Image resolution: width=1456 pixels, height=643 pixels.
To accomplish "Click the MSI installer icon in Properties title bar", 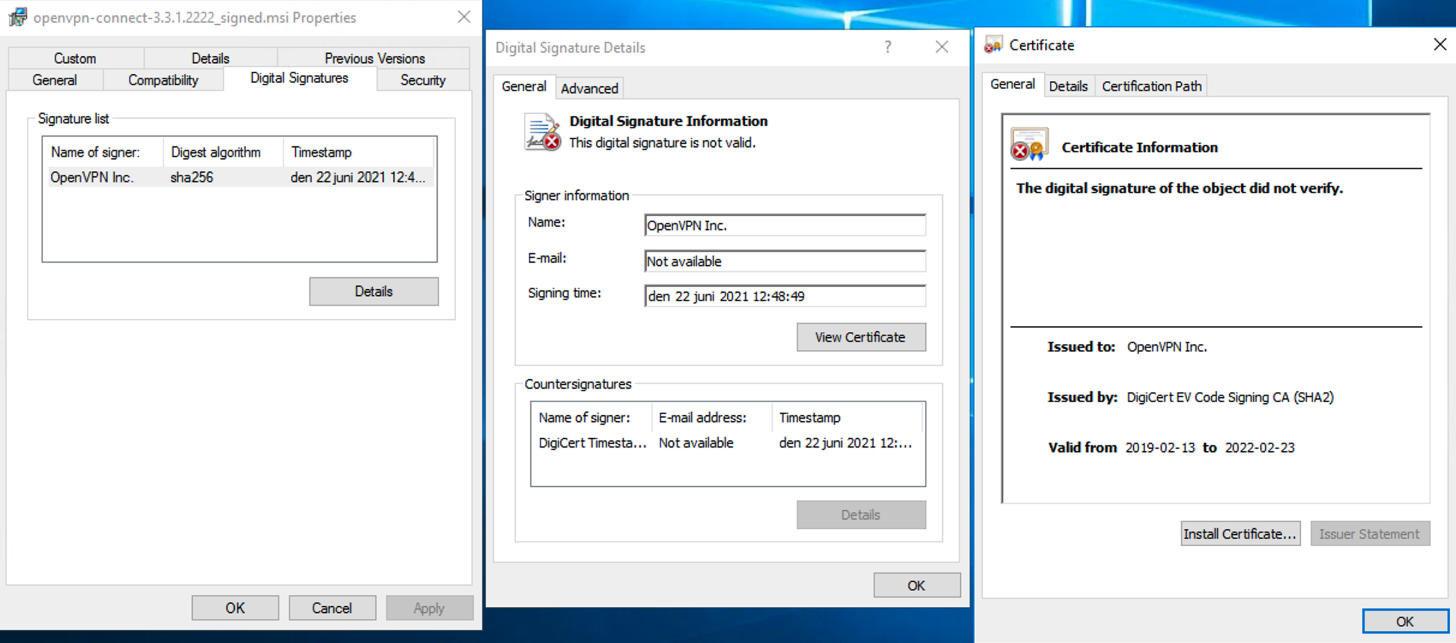I will tap(17, 17).
